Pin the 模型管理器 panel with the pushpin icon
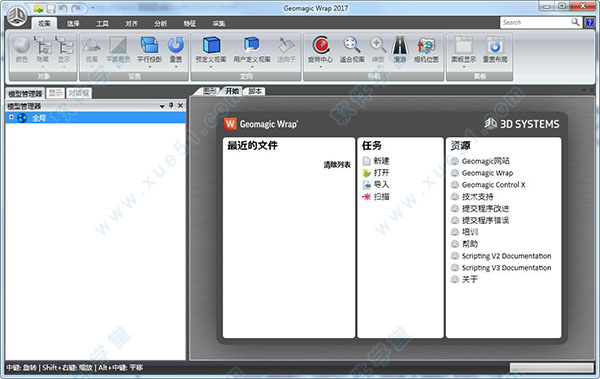Screen dimensions: 600x379 [x=171, y=105]
